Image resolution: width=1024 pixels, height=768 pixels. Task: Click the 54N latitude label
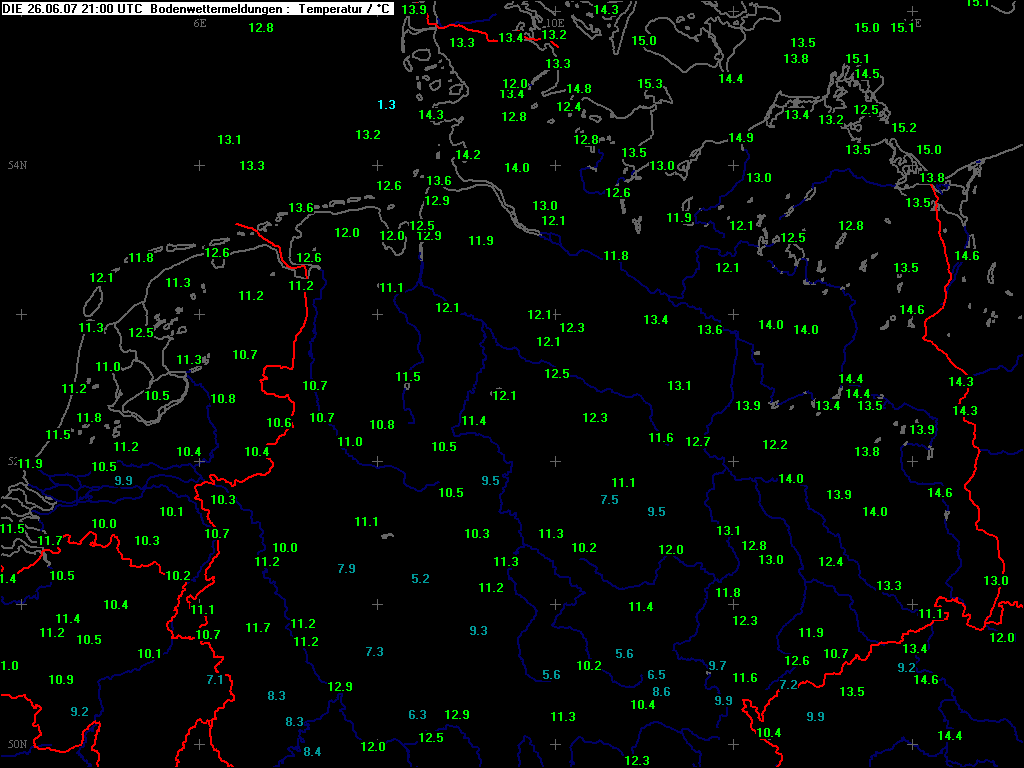[17, 164]
